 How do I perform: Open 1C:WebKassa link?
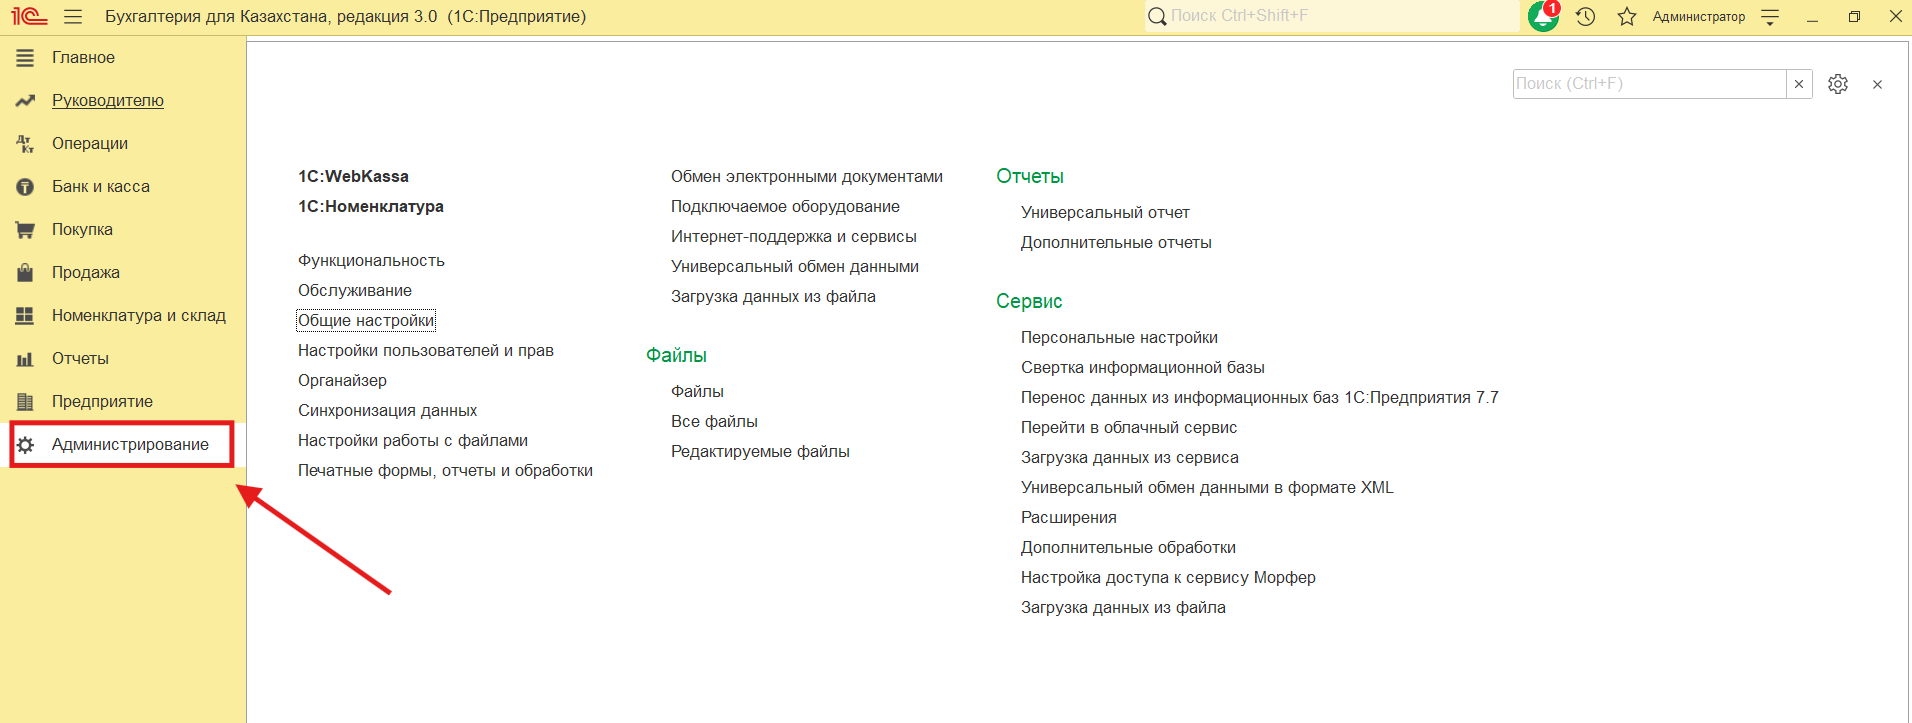point(353,177)
